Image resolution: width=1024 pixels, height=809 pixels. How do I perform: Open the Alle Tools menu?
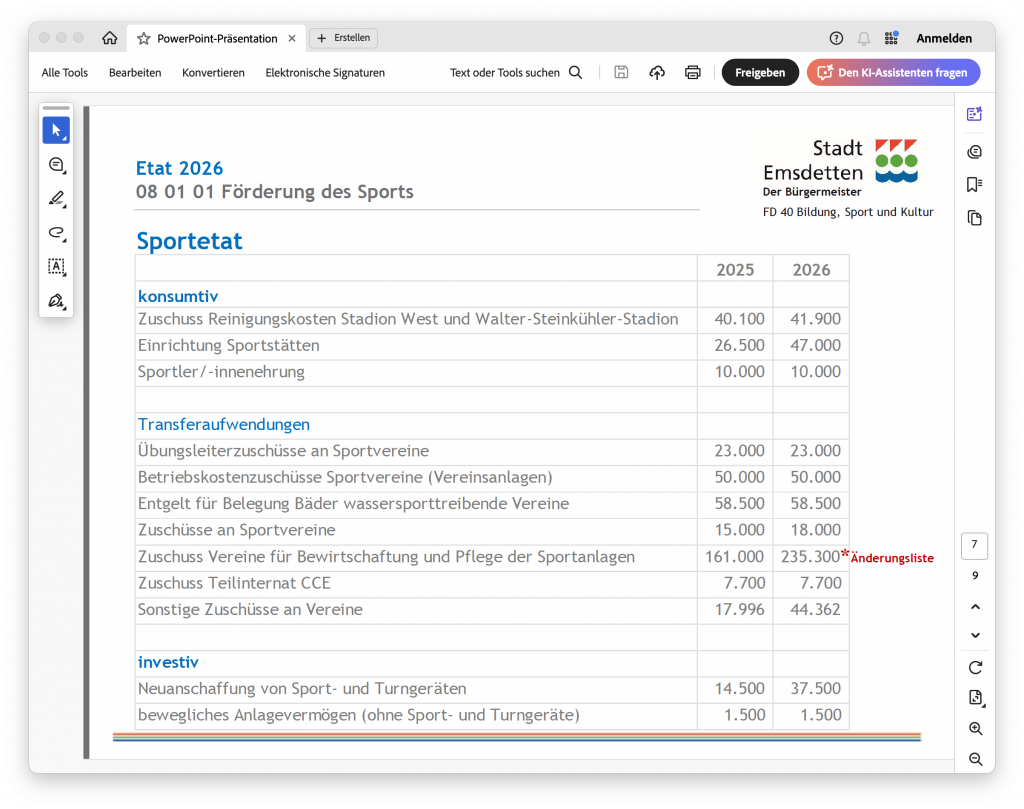click(65, 73)
